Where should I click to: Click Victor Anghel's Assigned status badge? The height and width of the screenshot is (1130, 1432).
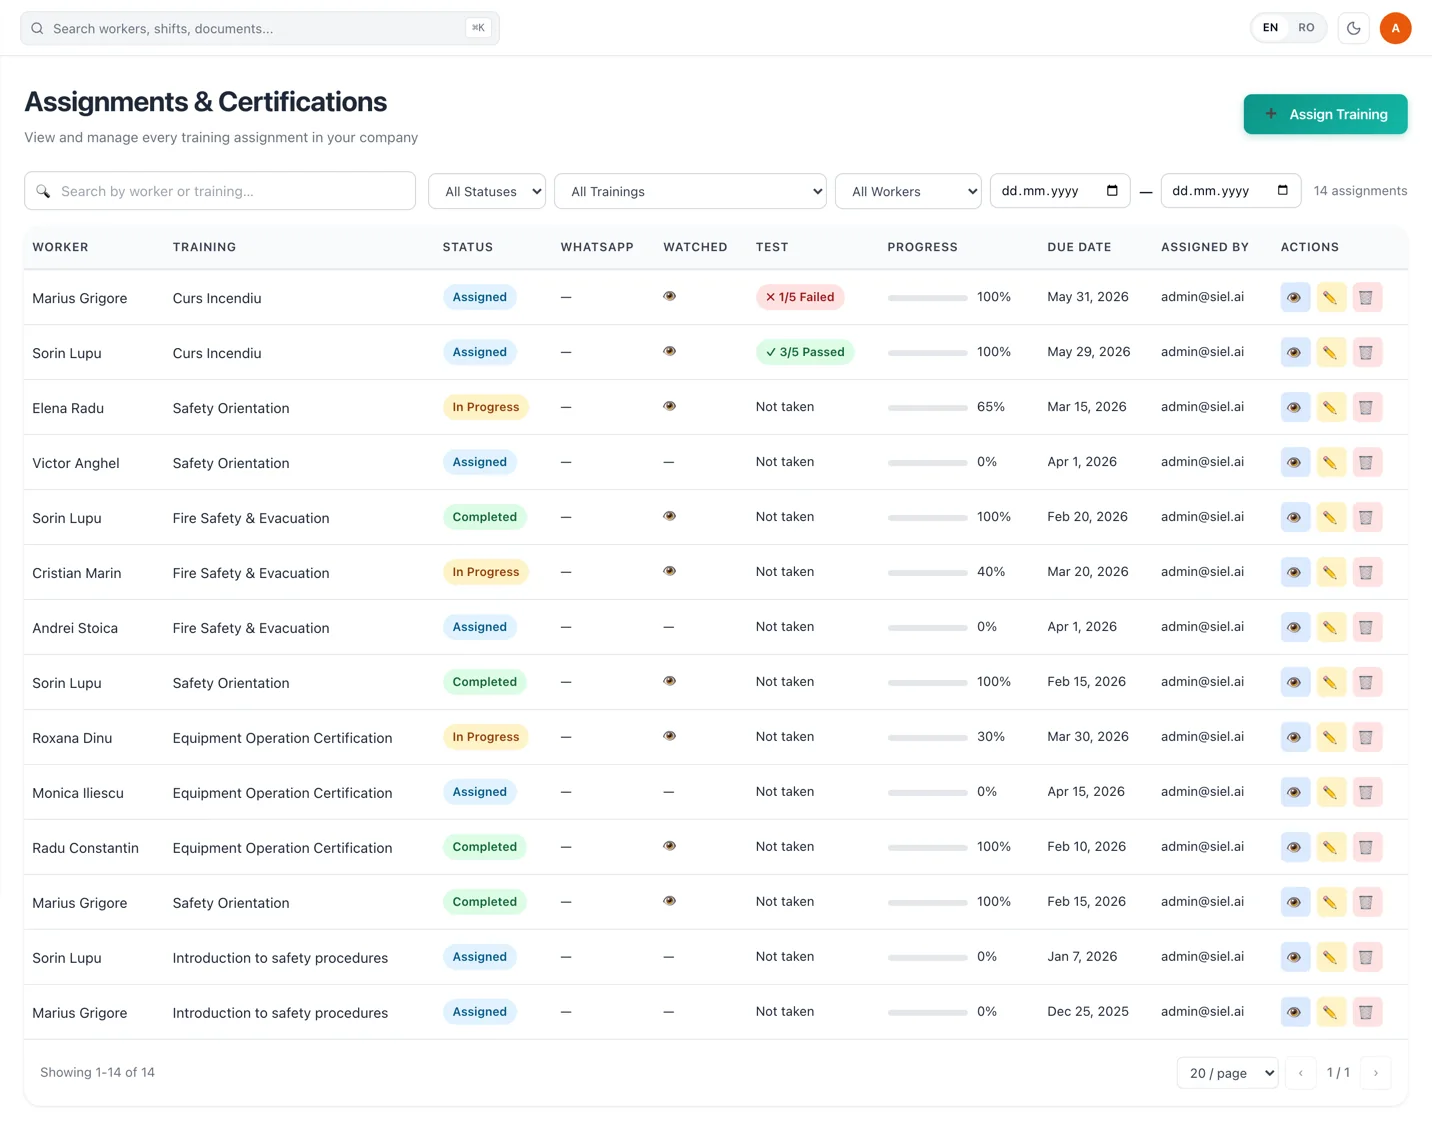tap(480, 462)
